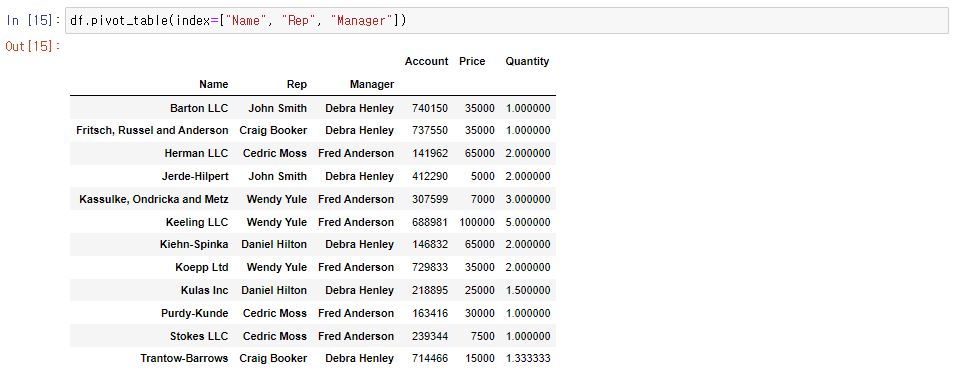Select the Koepp Ltd name cell
Image resolution: width=956 pixels, height=375 pixels.
click(x=202, y=268)
